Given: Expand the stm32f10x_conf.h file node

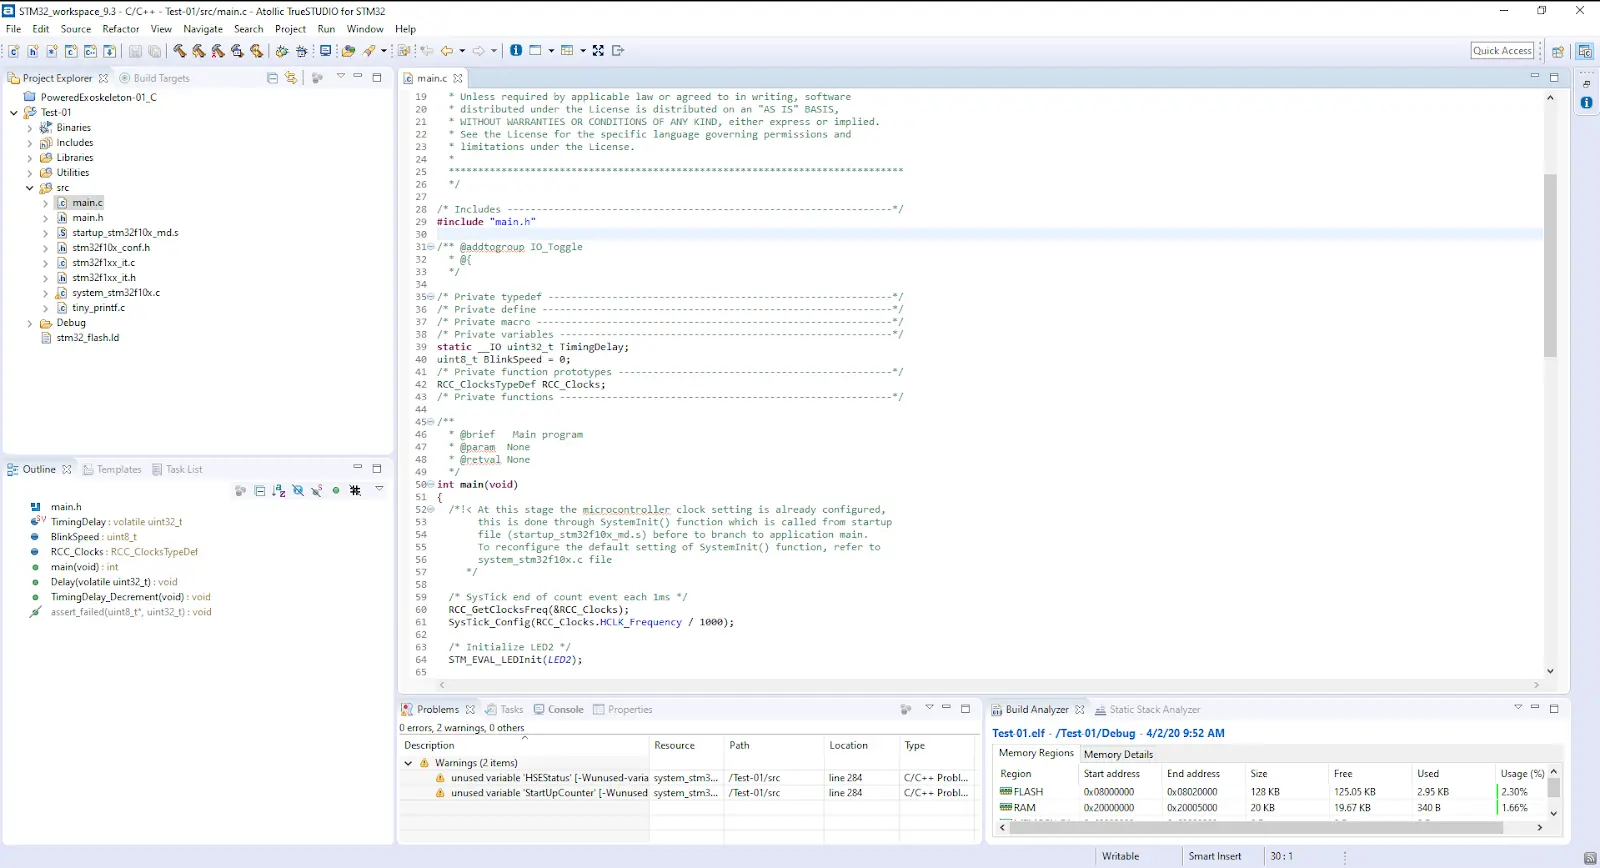Looking at the screenshot, I should point(45,248).
